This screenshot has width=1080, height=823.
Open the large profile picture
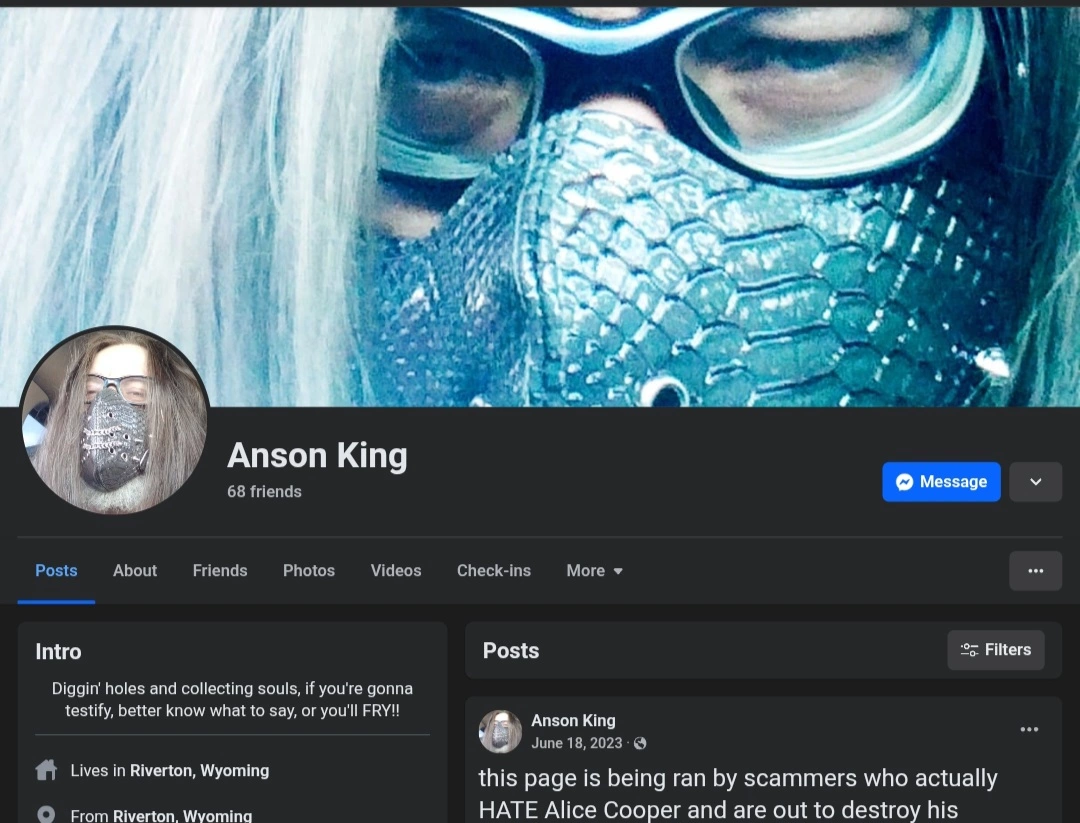click(x=114, y=421)
